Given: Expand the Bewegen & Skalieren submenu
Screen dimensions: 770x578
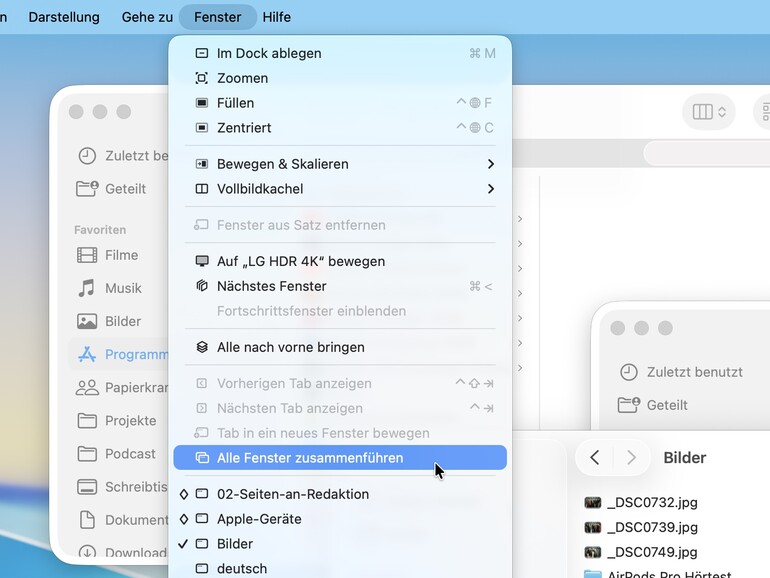Looking at the screenshot, I should [x=340, y=164].
